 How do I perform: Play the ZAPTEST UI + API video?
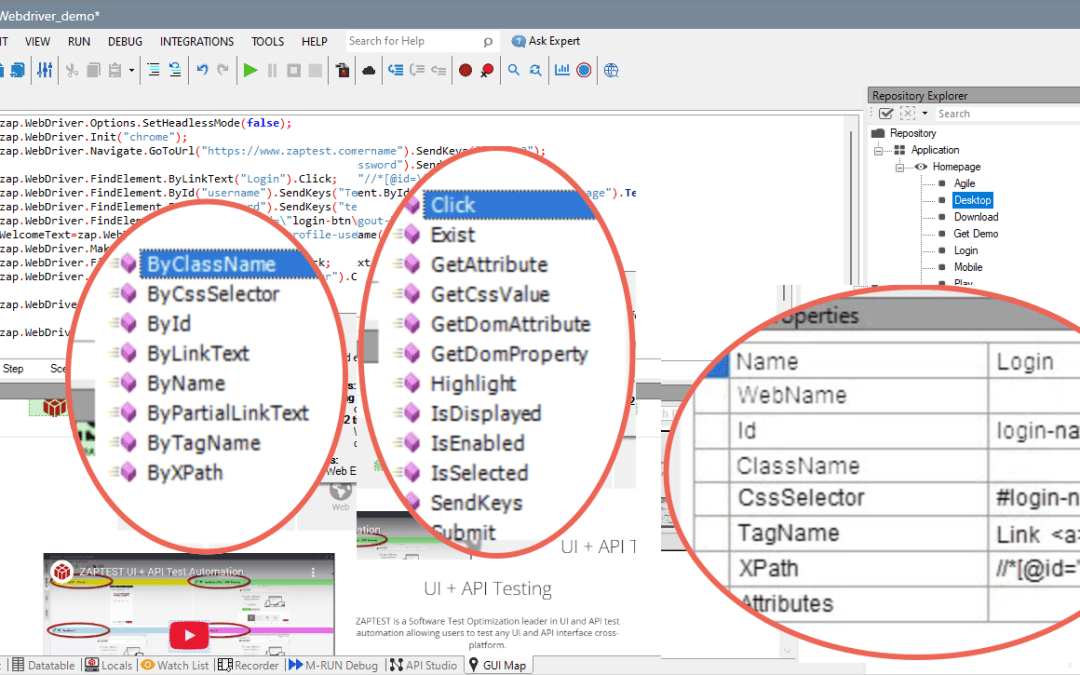click(189, 635)
